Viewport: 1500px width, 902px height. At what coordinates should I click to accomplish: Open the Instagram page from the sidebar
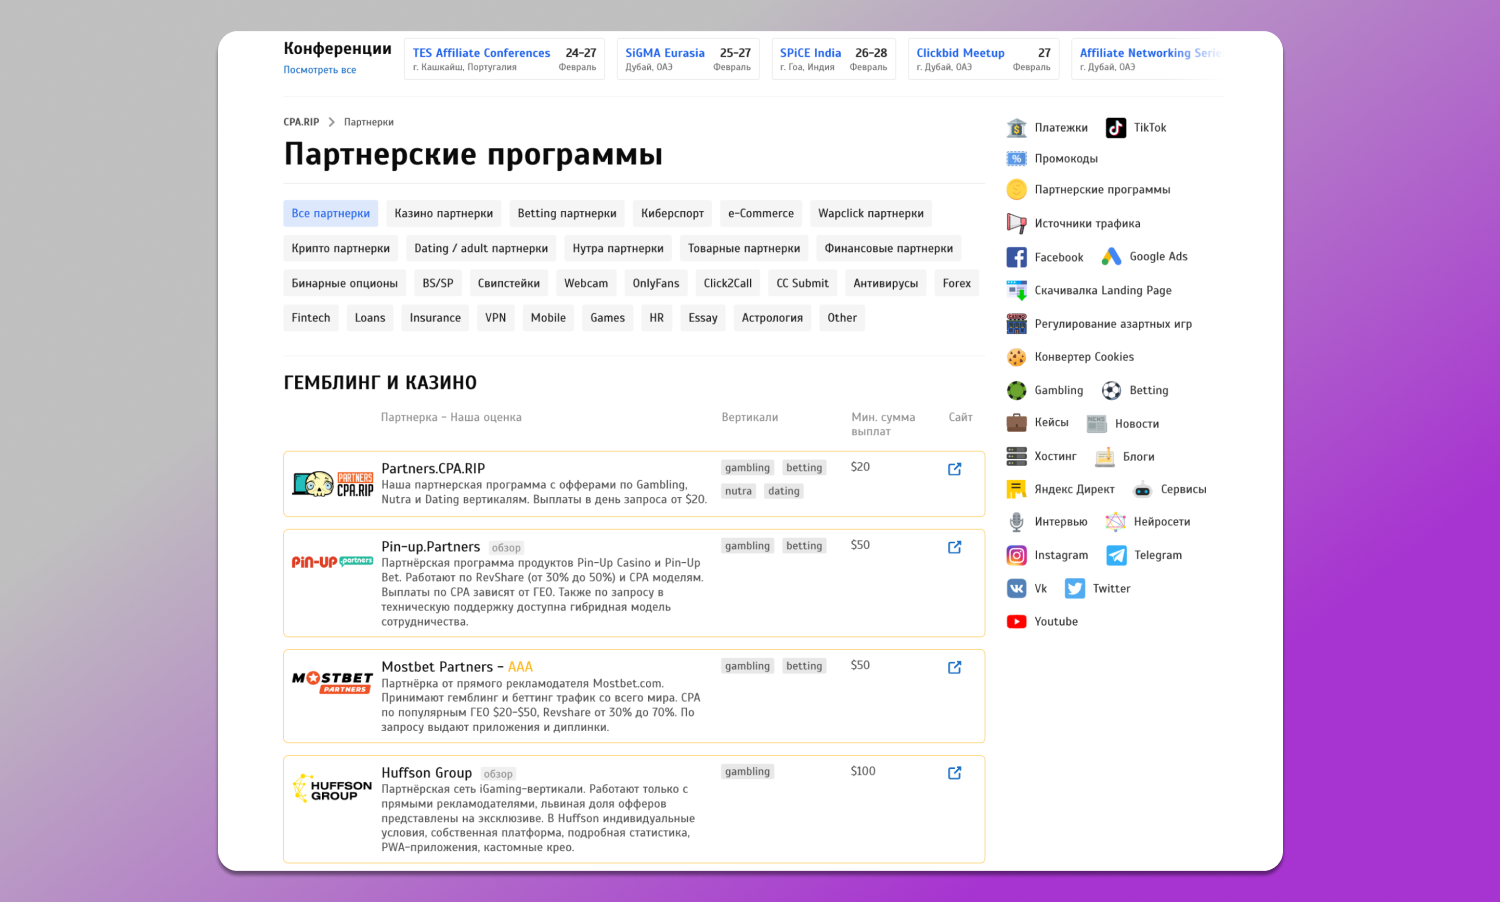click(1047, 555)
